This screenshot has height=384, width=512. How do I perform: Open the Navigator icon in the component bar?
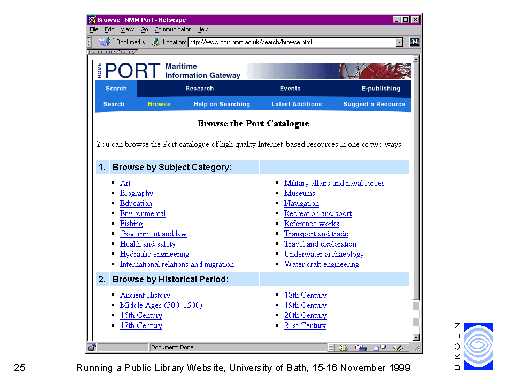[342, 348]
